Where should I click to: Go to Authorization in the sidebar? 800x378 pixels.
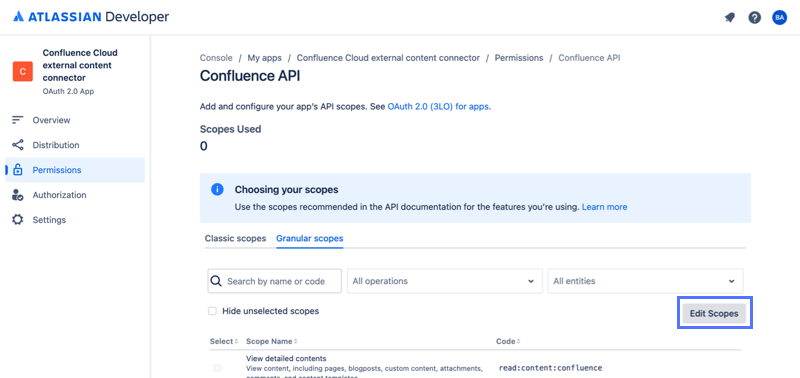click(75, 195)
